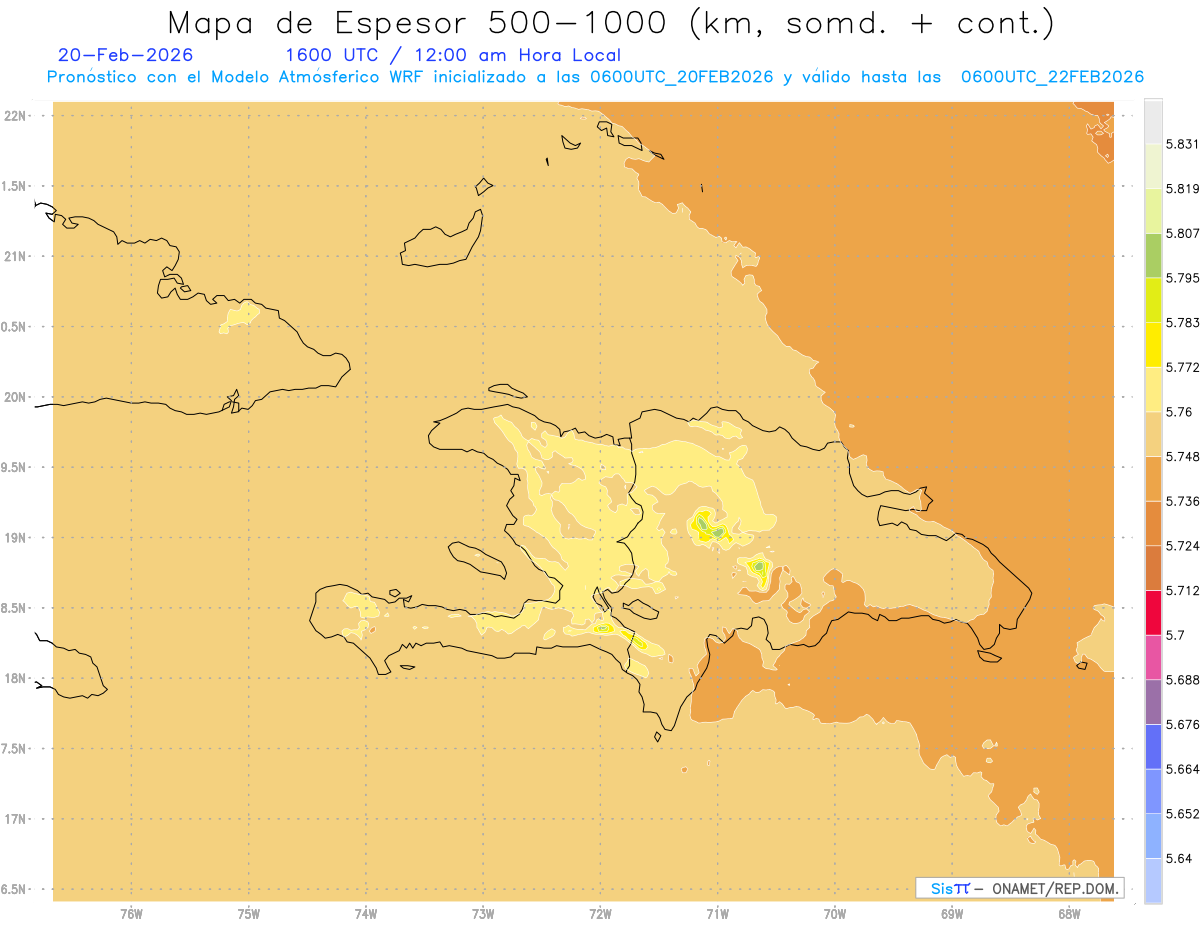Pick the blue swatch between 5.664 and 5.676
Viewport: 1200px width, 927px height.
(1153, 747)
